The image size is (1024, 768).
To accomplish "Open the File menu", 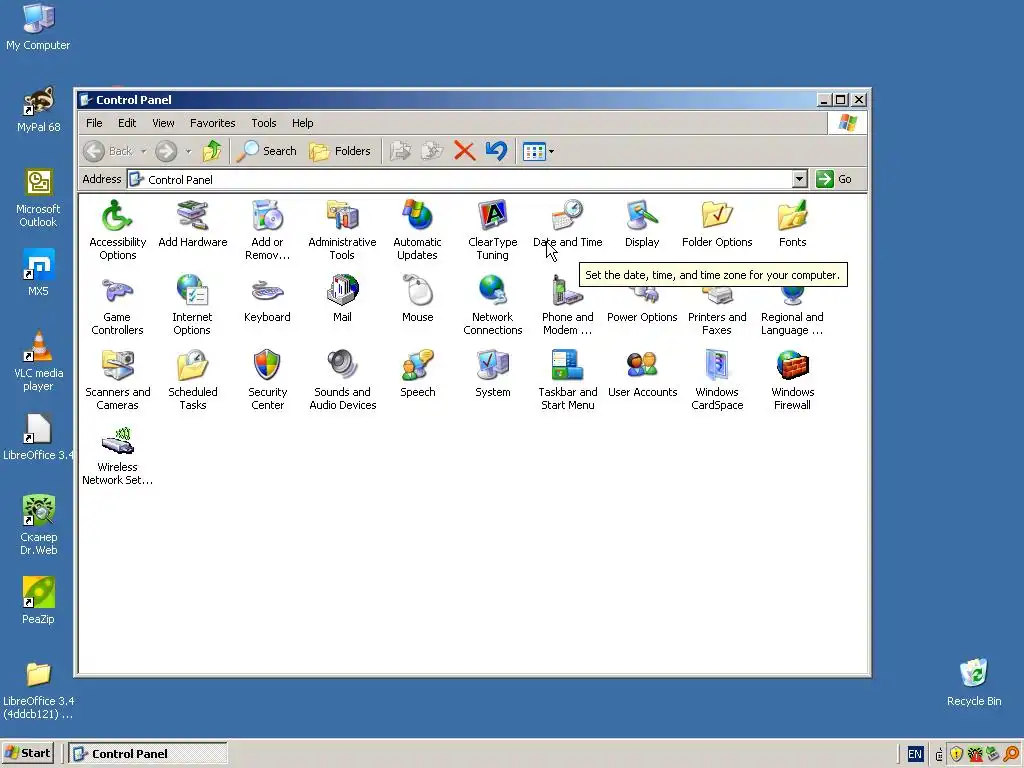I will (x=94, y=123).
